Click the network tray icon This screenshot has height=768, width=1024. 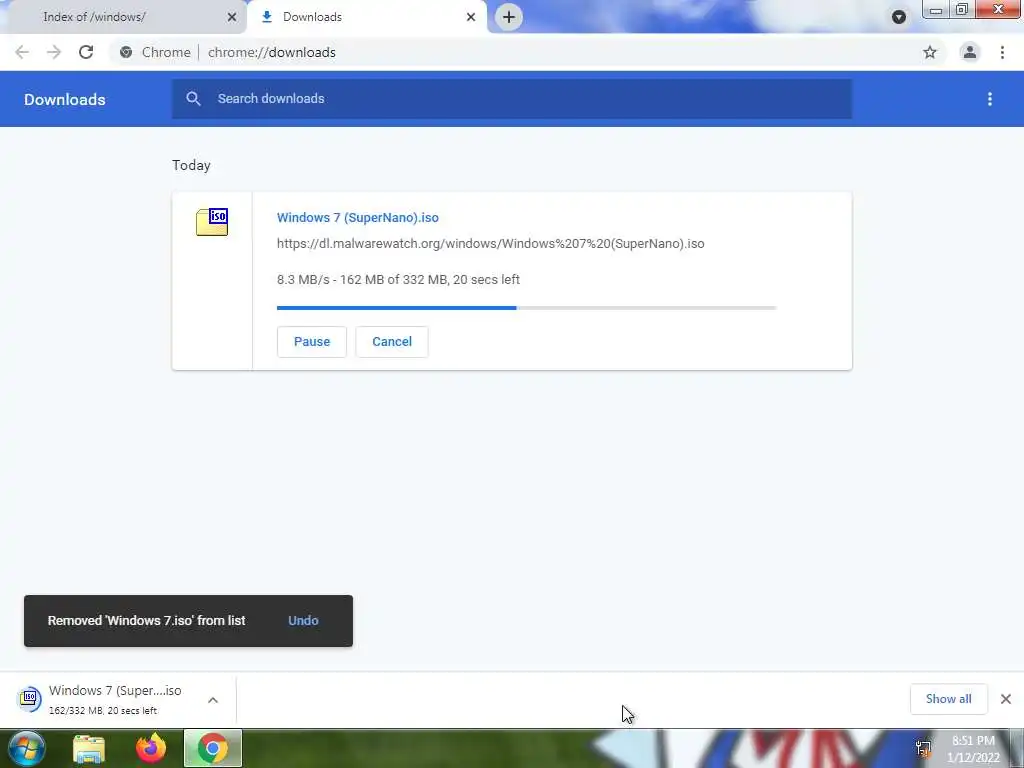pyautogui.click(x=923, y=748)
